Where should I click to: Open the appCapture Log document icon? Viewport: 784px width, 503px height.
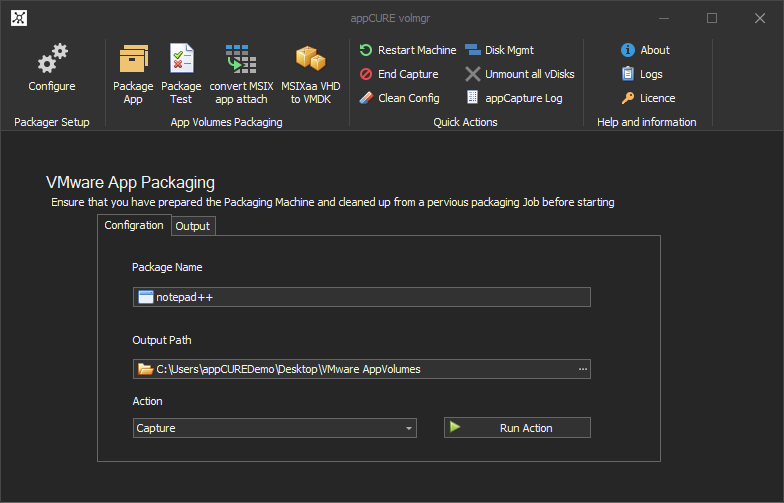coord(472,97)
